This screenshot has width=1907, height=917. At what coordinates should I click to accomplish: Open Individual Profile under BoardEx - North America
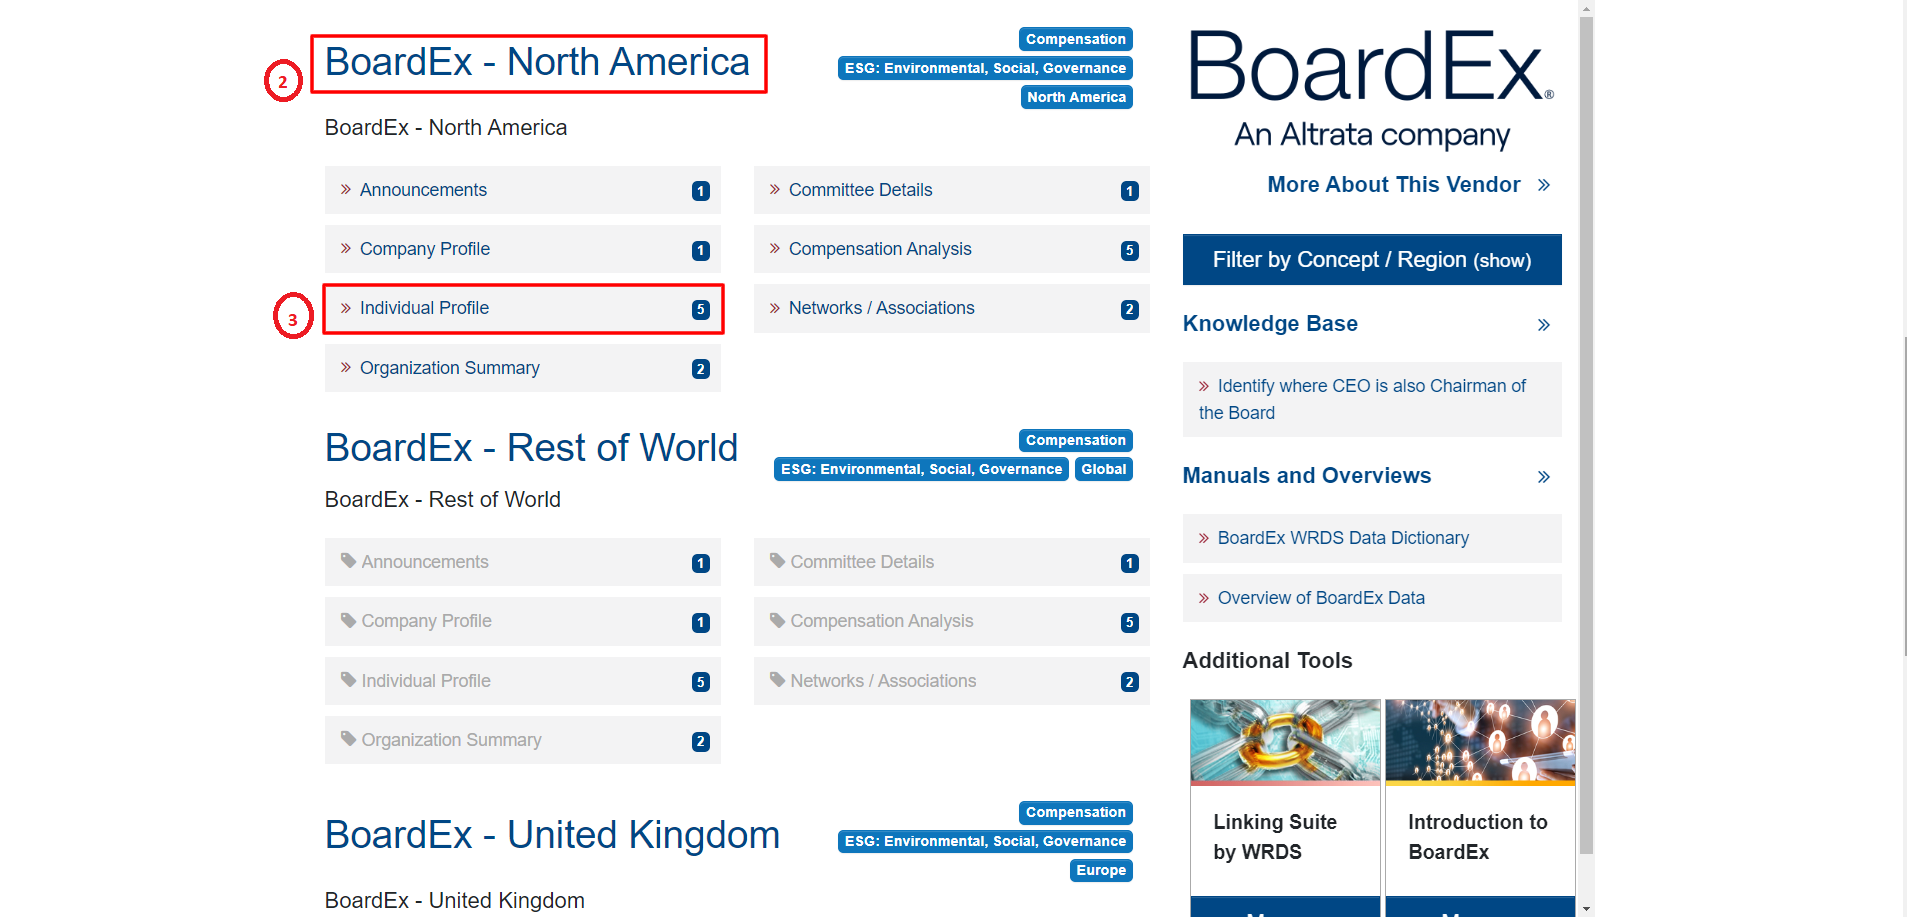pos(522,308)
